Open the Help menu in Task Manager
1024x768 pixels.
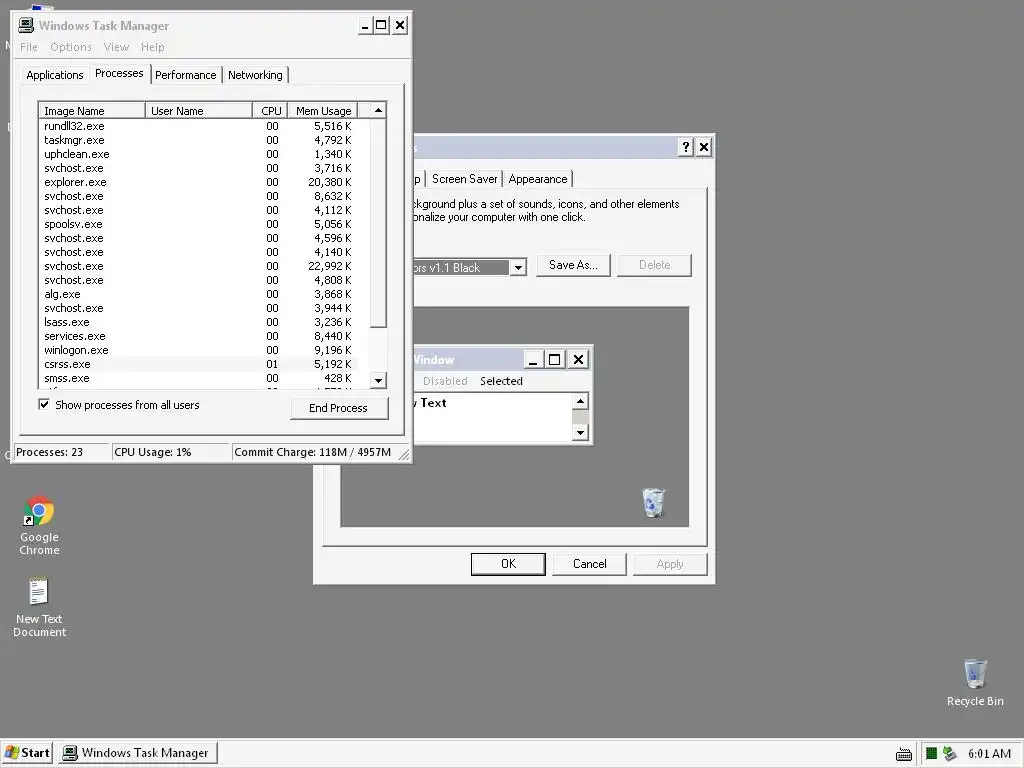153,47
